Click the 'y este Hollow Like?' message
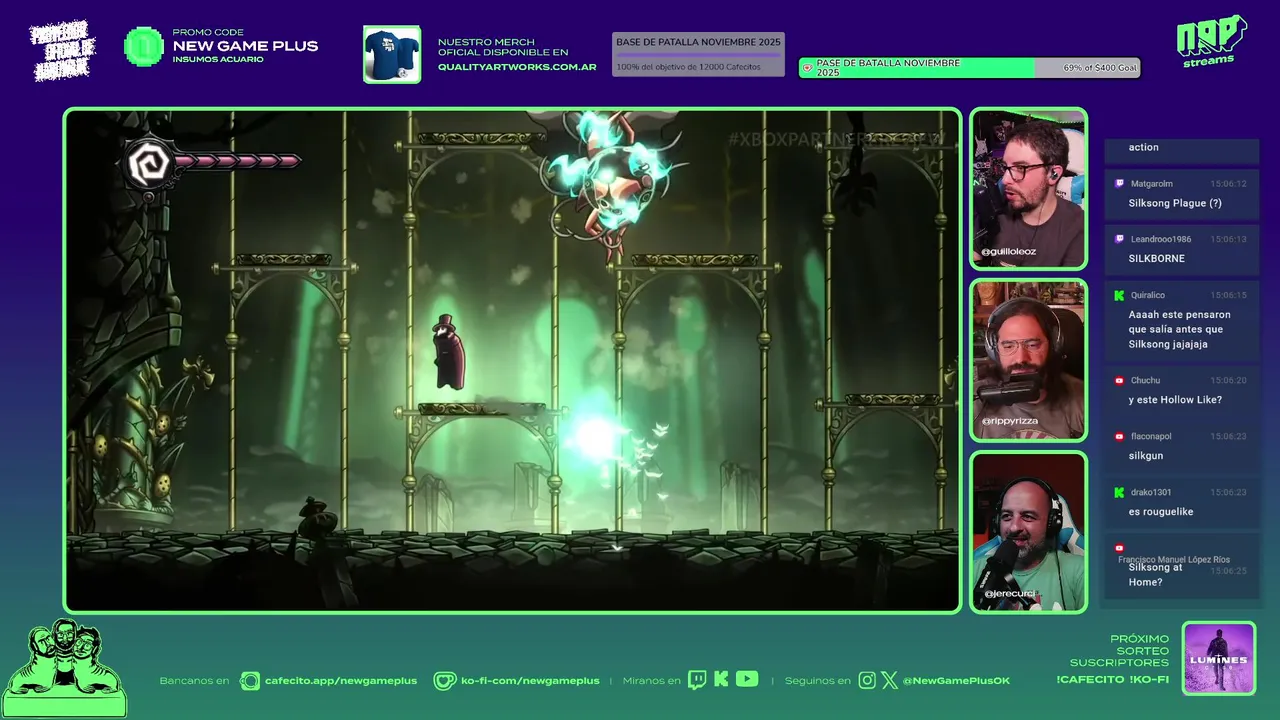 1175,400
